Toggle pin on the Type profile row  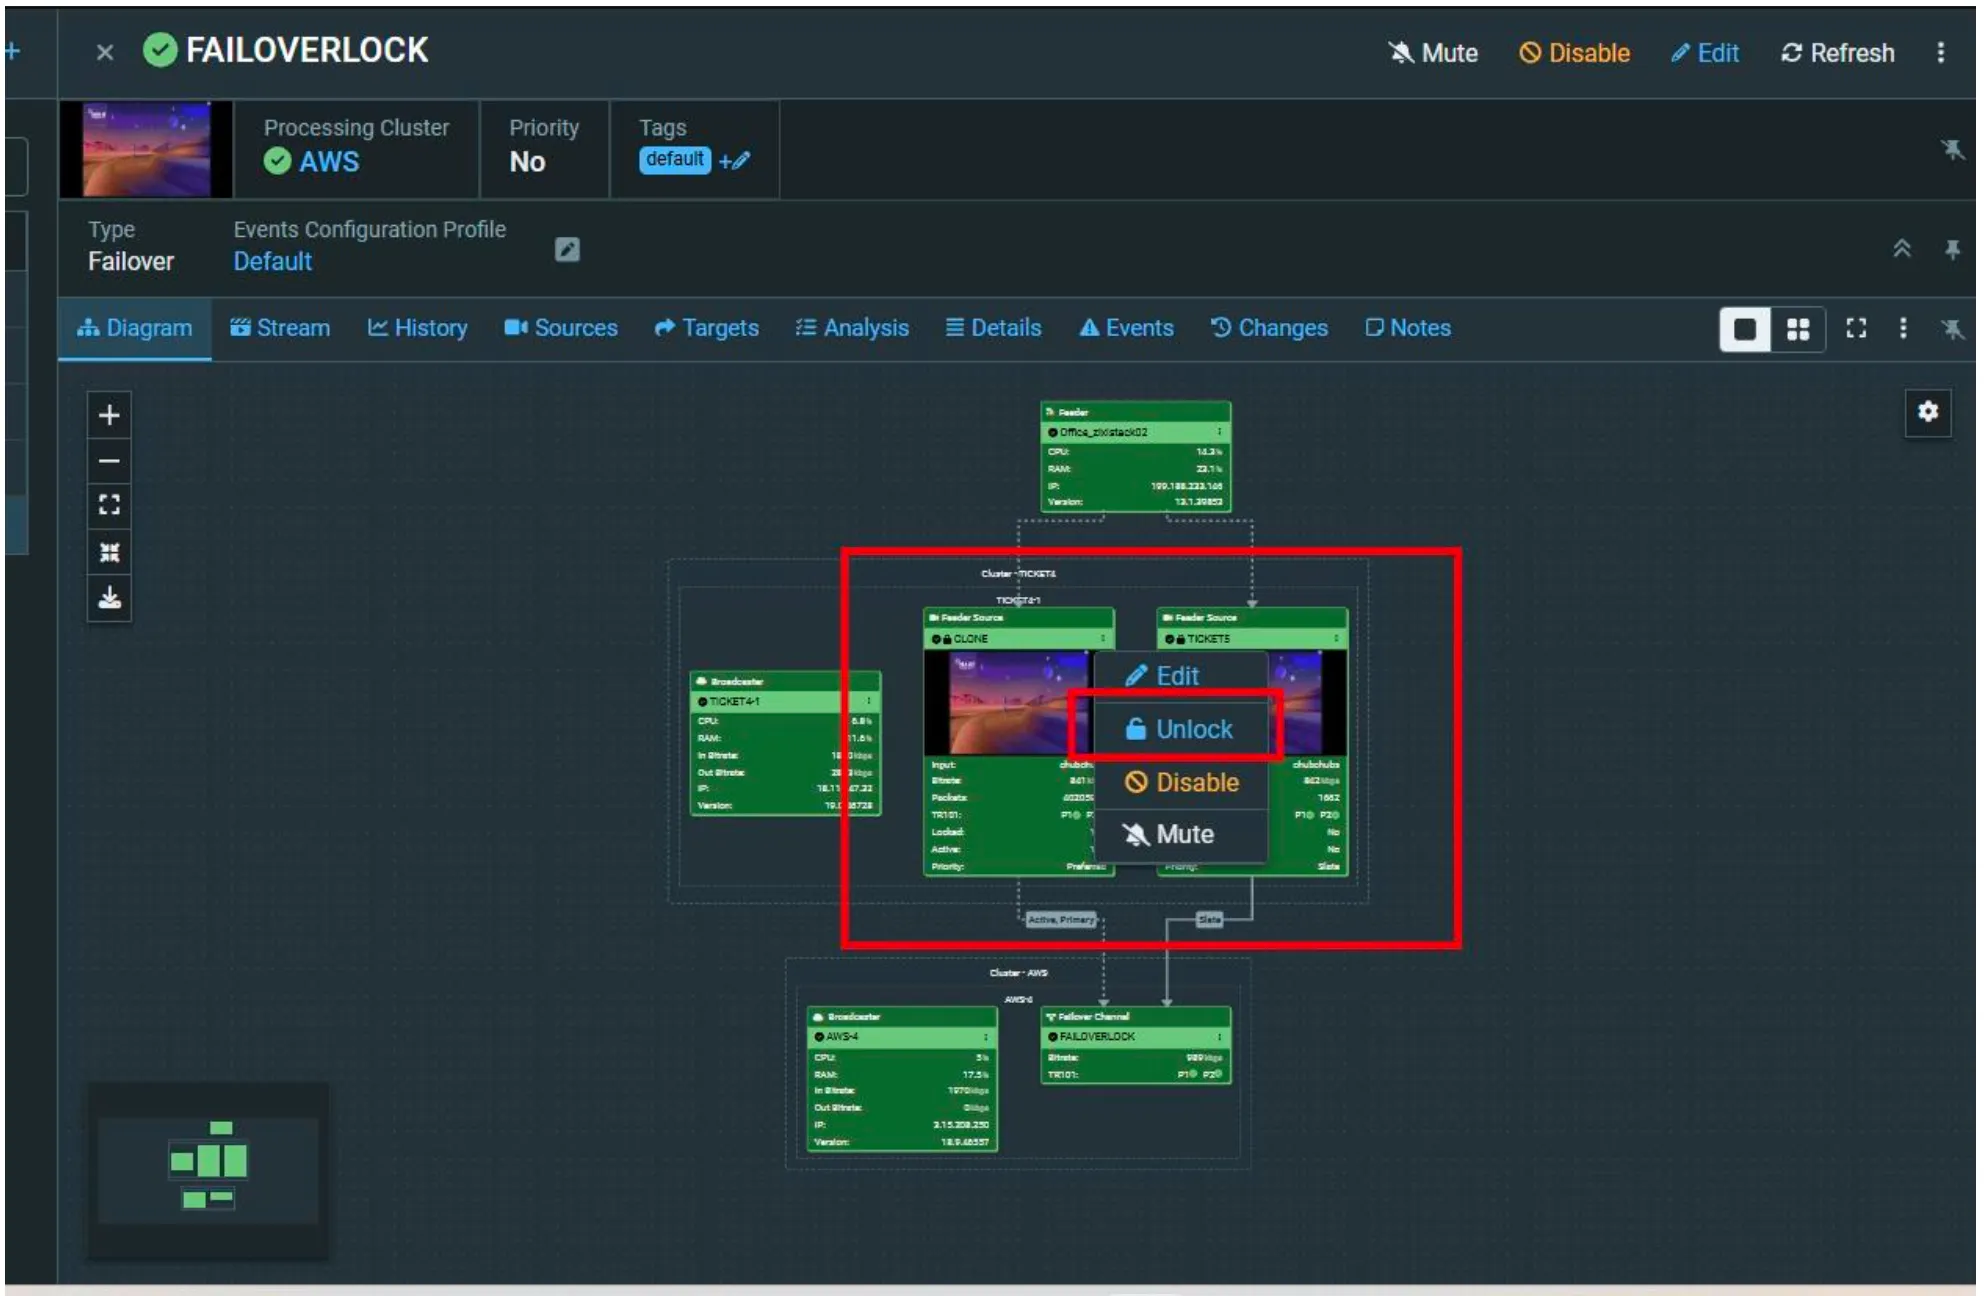point(1952,249)
